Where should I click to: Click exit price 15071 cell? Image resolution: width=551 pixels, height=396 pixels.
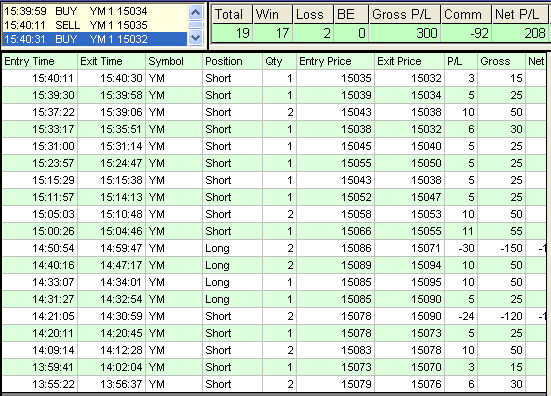tap(409, 248)
